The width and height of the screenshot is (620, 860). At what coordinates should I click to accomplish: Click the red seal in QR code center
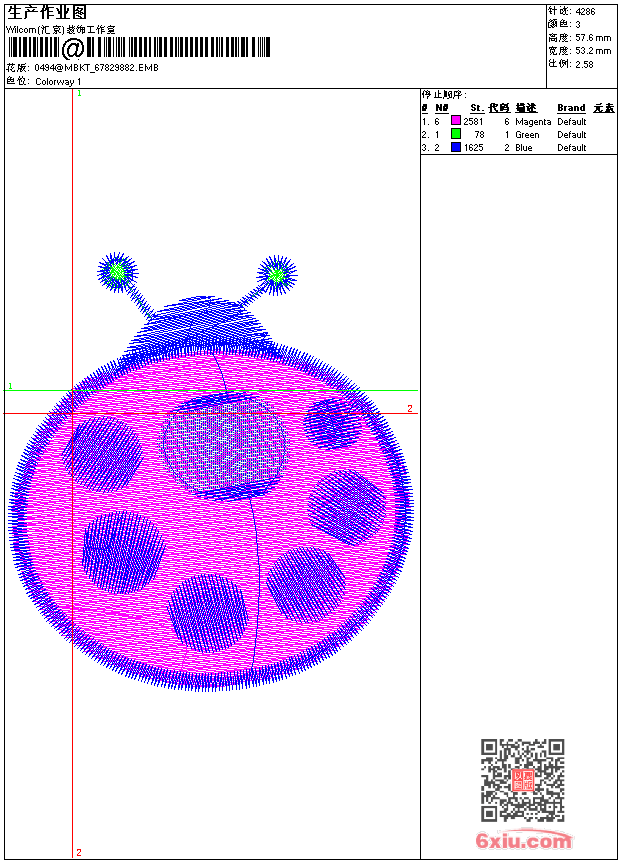point(522,780)
